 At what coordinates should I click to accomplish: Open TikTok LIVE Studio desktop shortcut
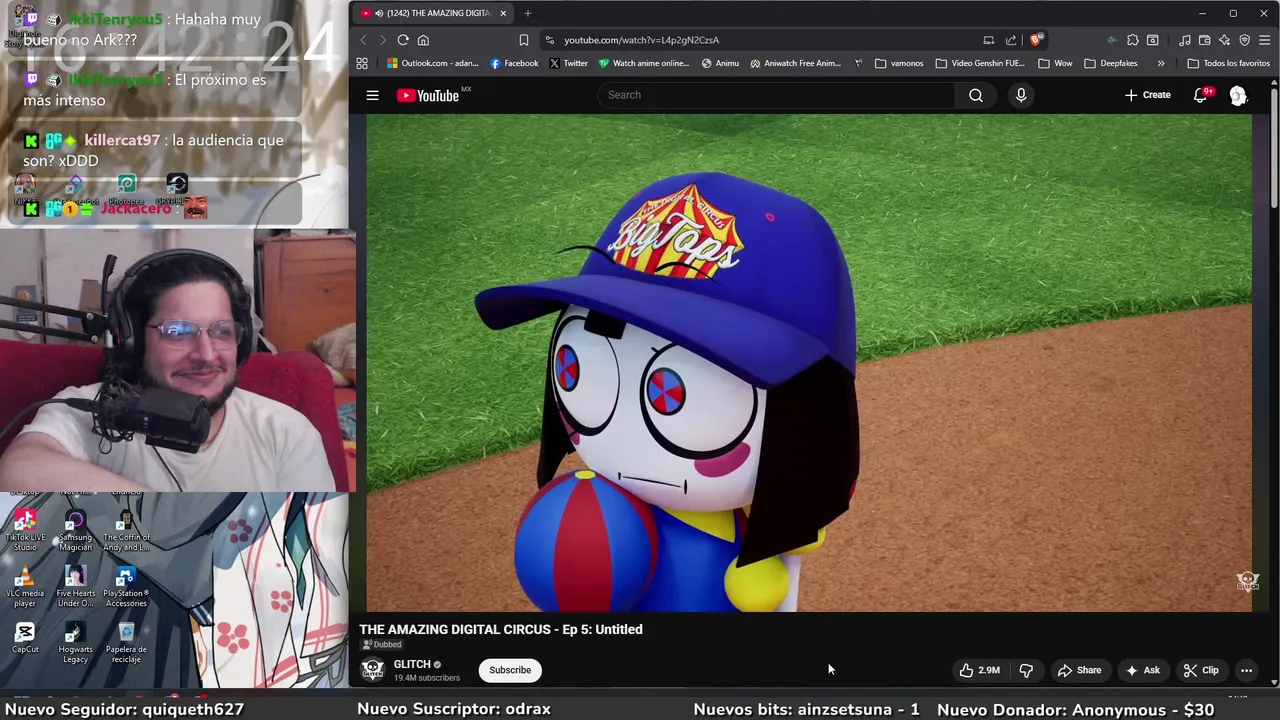point(25,530)
